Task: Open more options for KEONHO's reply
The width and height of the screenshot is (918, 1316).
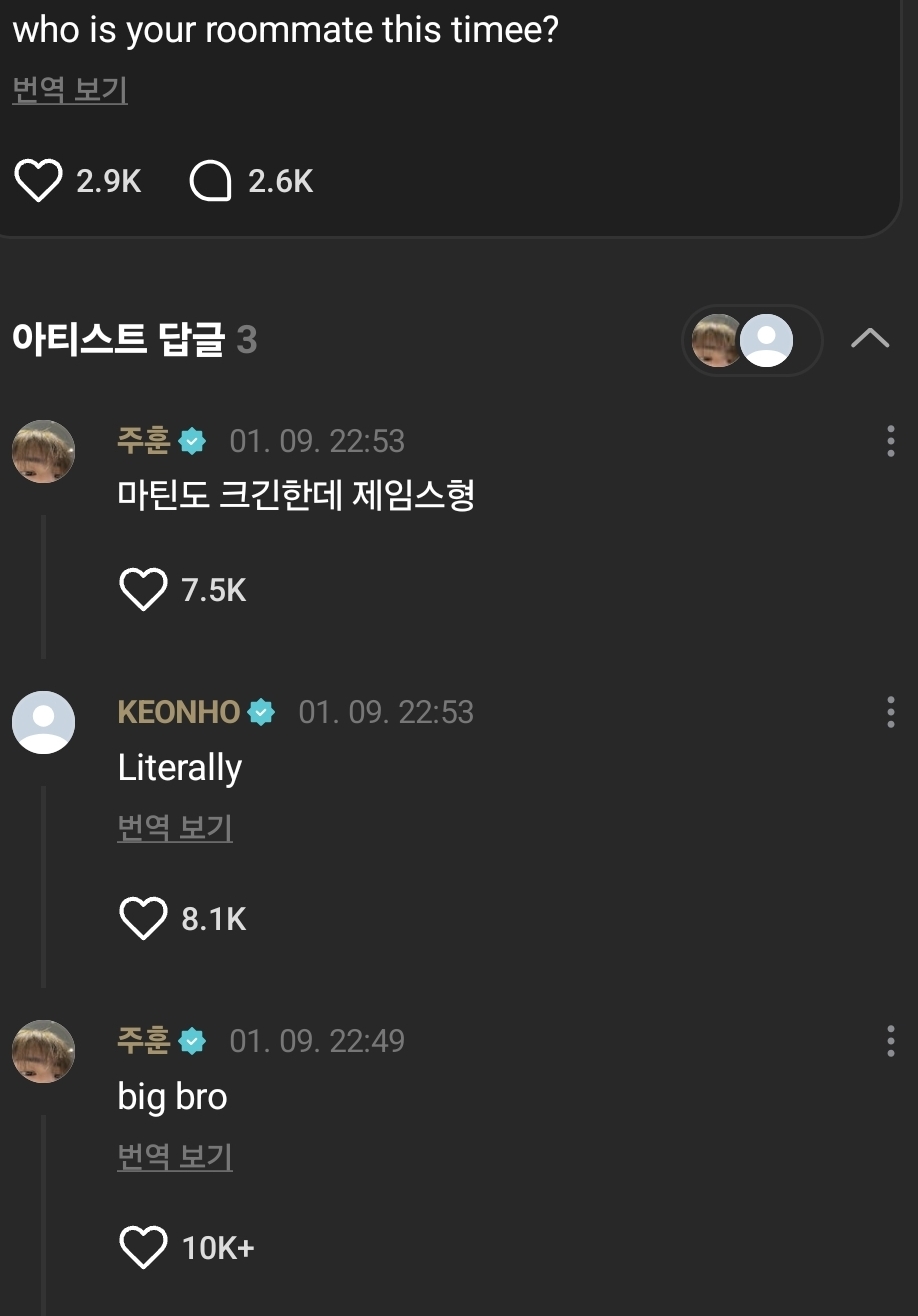Action: [890, 712]
